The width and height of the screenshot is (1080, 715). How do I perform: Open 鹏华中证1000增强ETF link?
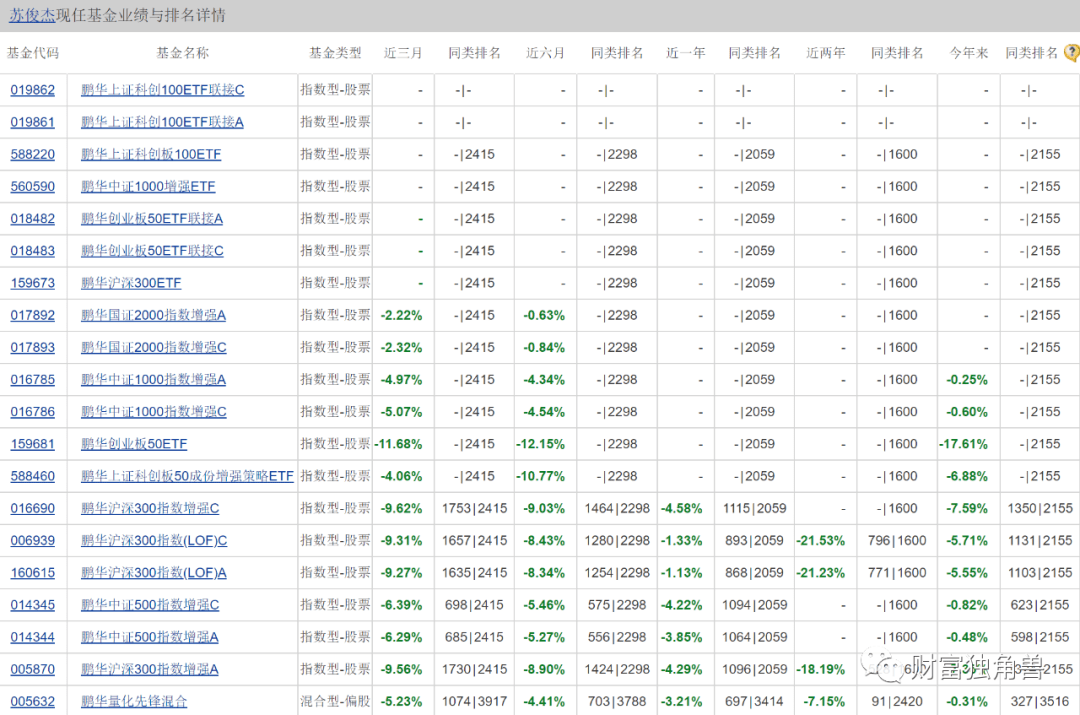pos(148,187)
